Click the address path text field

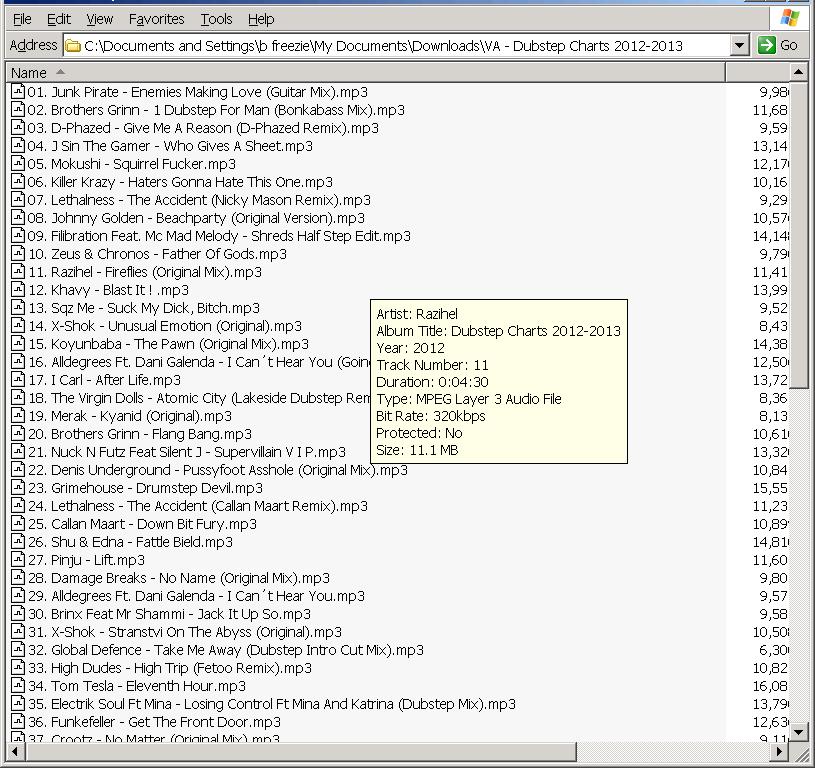click(x=400, y=45)
